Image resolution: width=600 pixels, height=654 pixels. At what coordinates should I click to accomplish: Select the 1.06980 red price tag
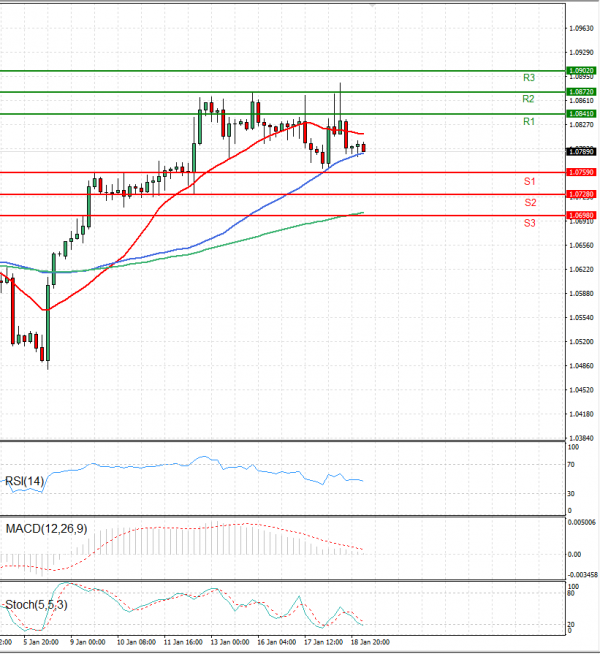tap(581, 215)
